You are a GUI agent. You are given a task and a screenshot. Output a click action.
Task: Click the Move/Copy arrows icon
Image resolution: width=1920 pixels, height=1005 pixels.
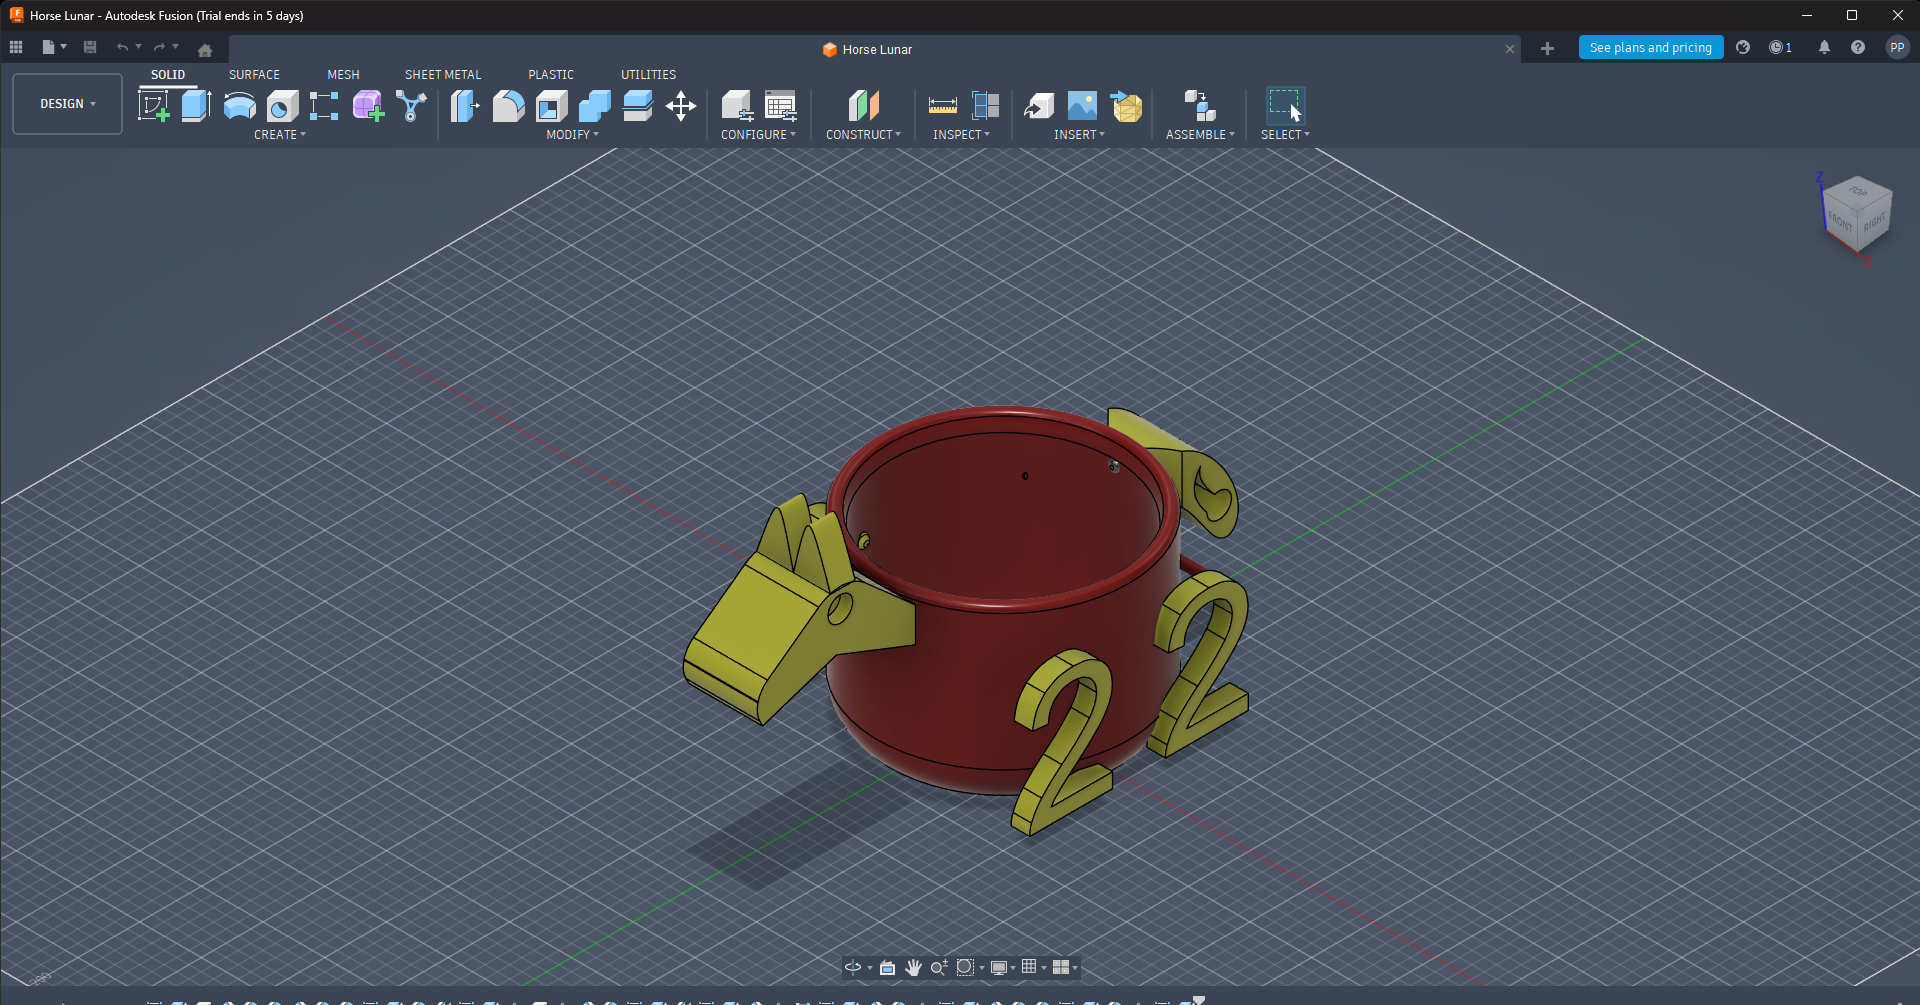681,105
